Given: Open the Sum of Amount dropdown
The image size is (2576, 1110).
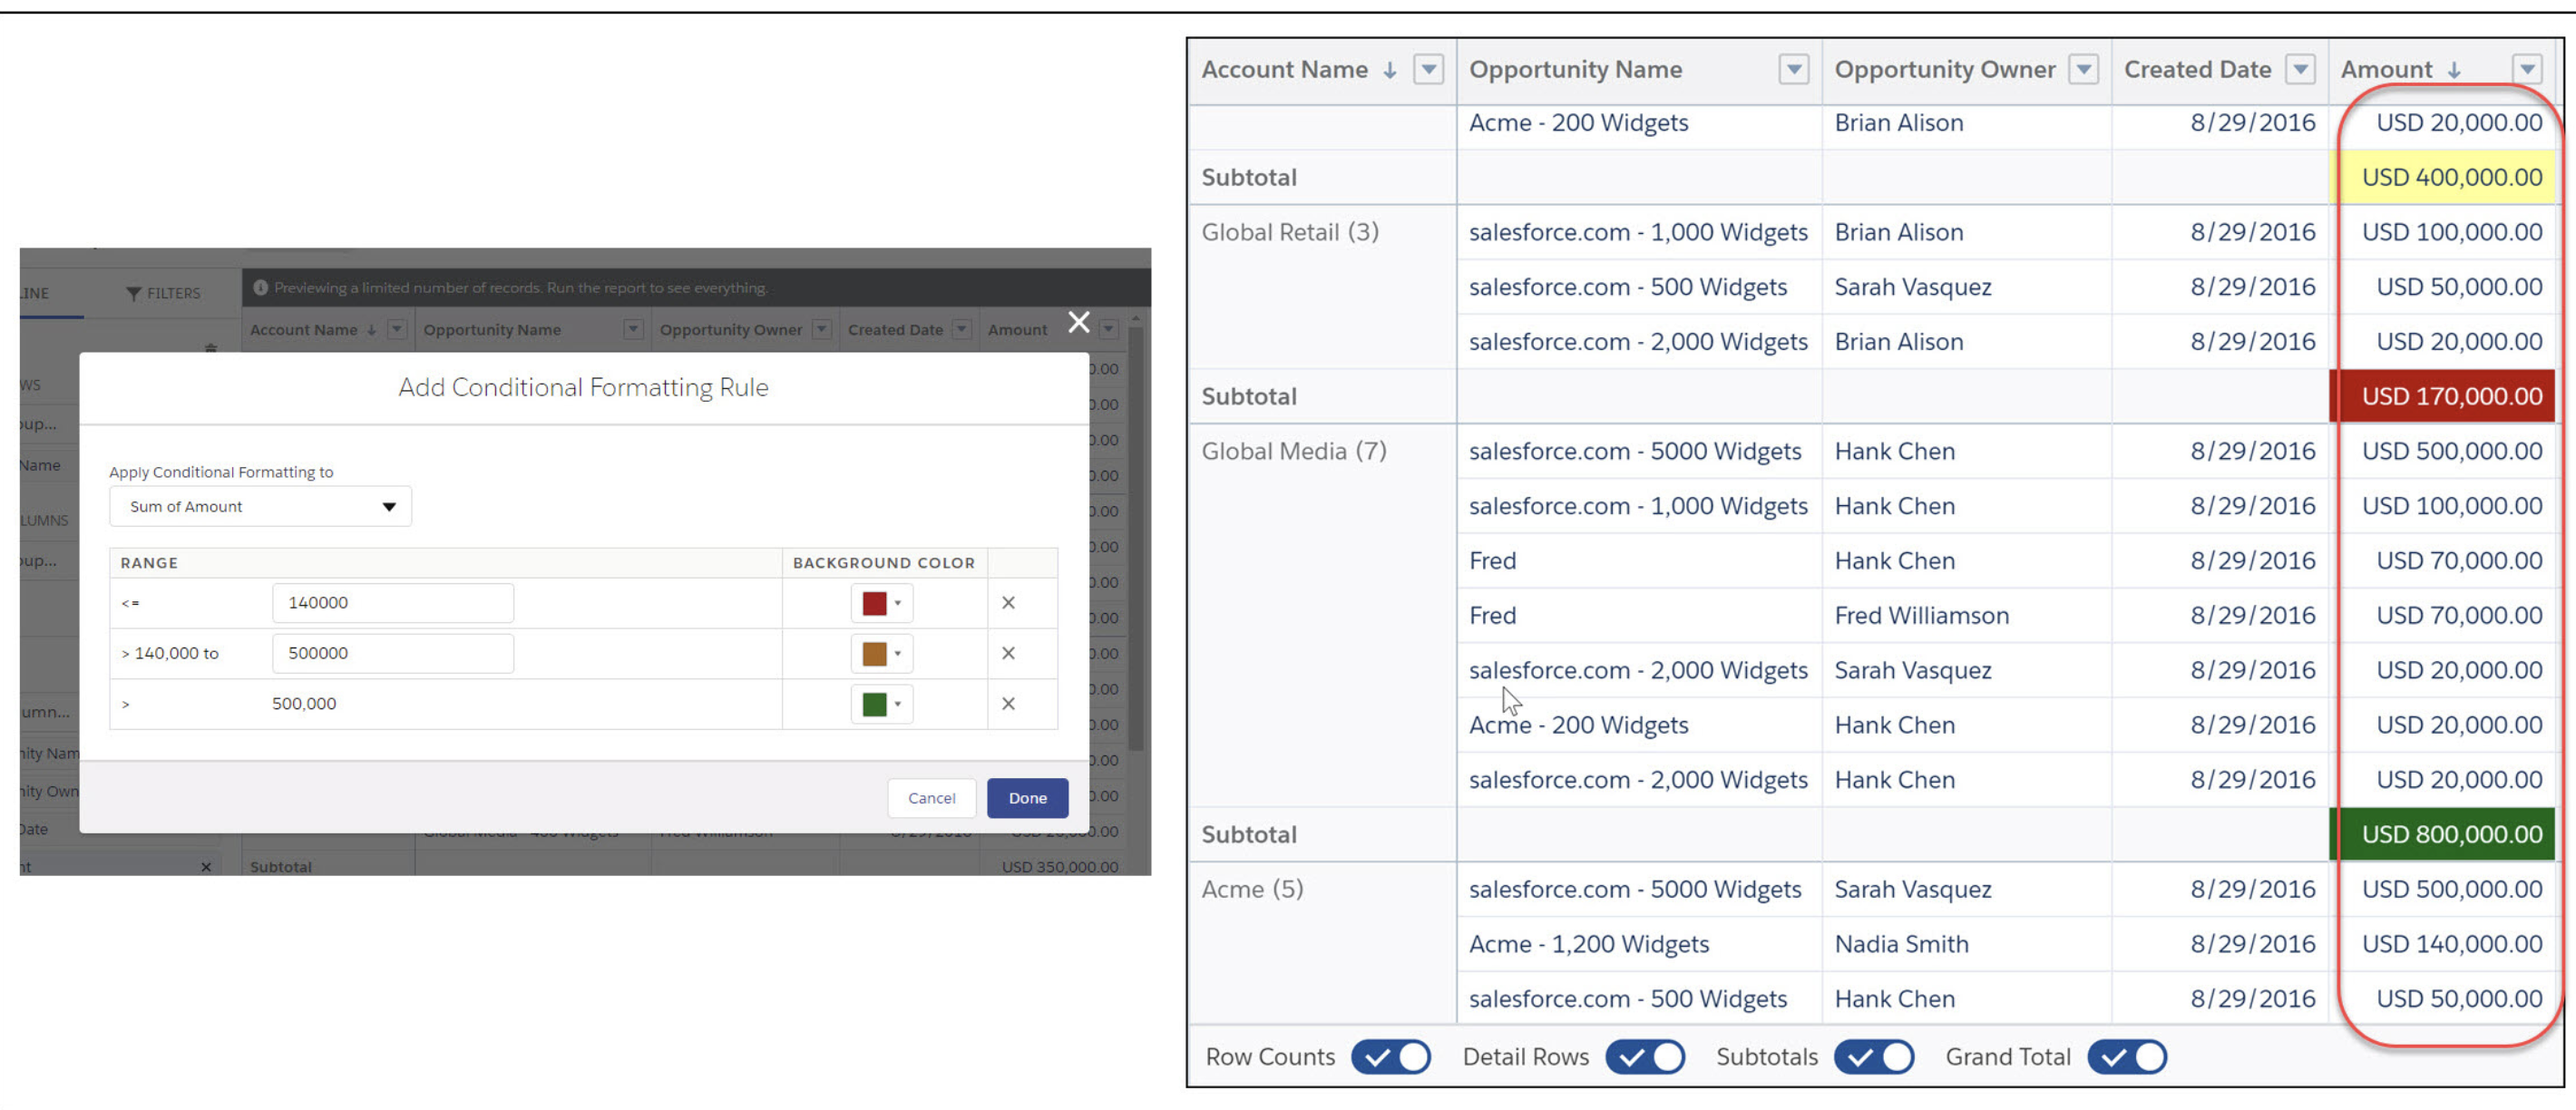Looking at the screenshot, I should click(x=260, y=507).
